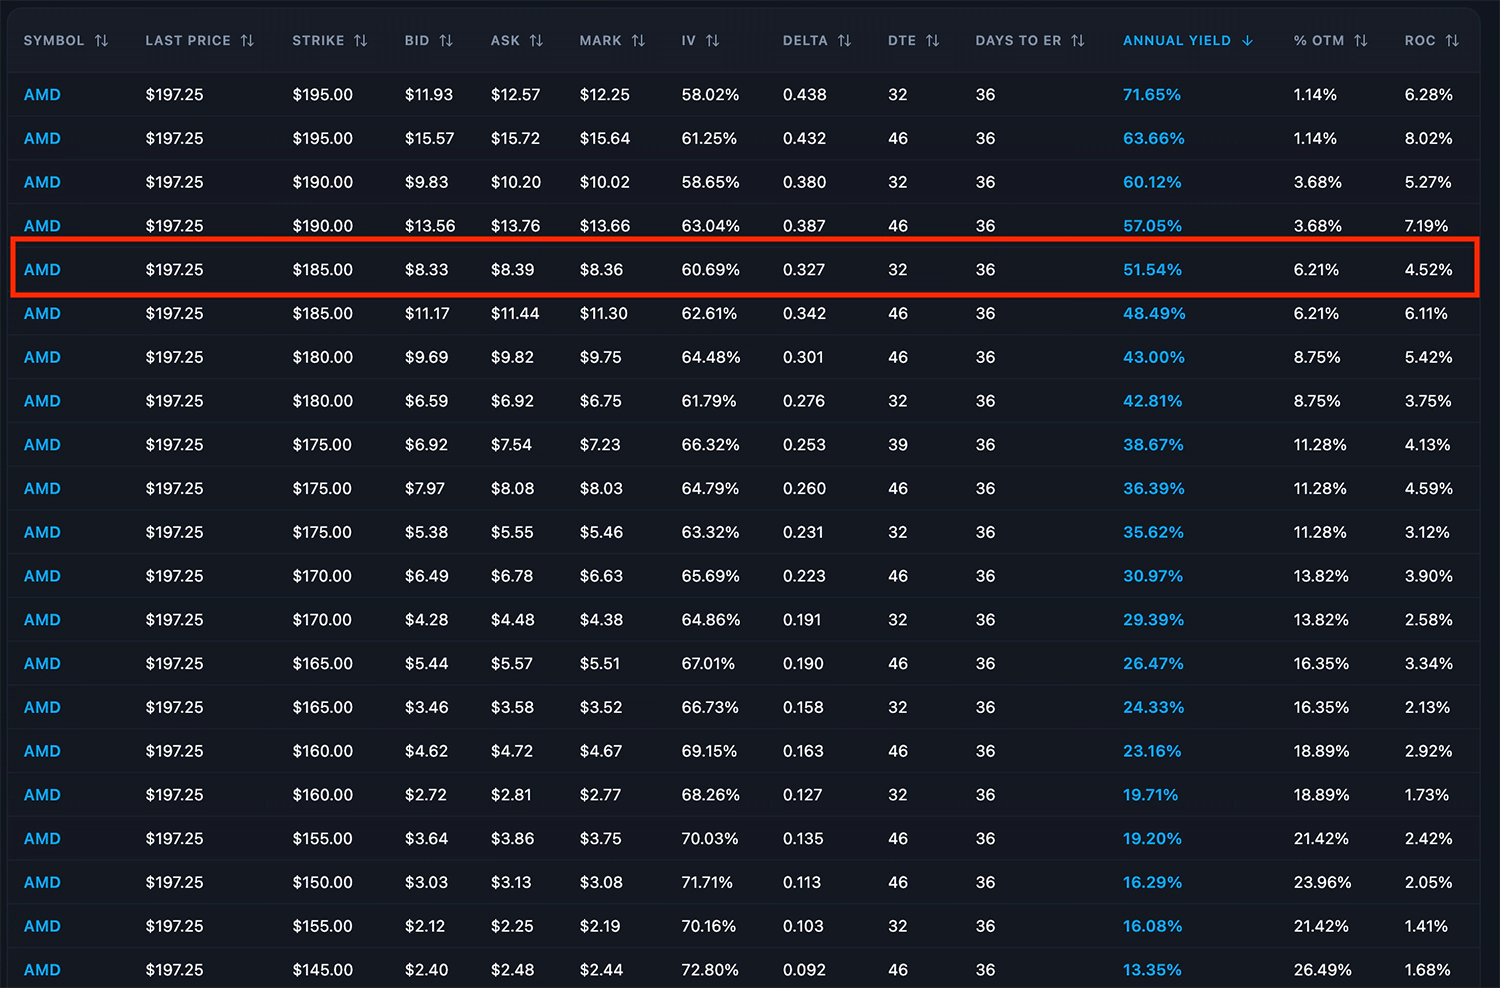Open AMD link in 13.35% yield row
The height and width of the screenshot is (988, 1500).
click(x=42, y=970)
